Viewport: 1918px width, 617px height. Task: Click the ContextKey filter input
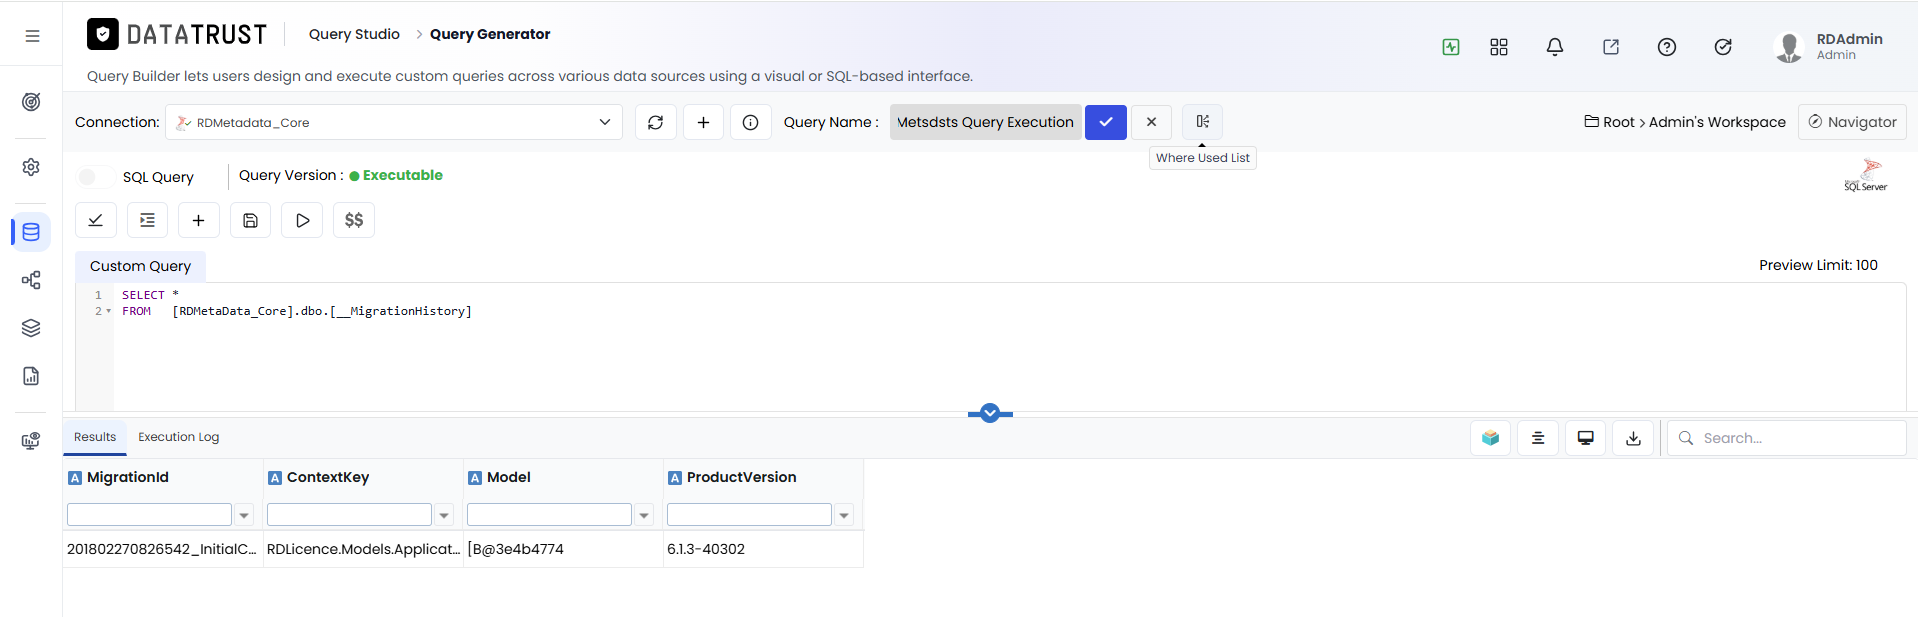click(x=349, y=515)
